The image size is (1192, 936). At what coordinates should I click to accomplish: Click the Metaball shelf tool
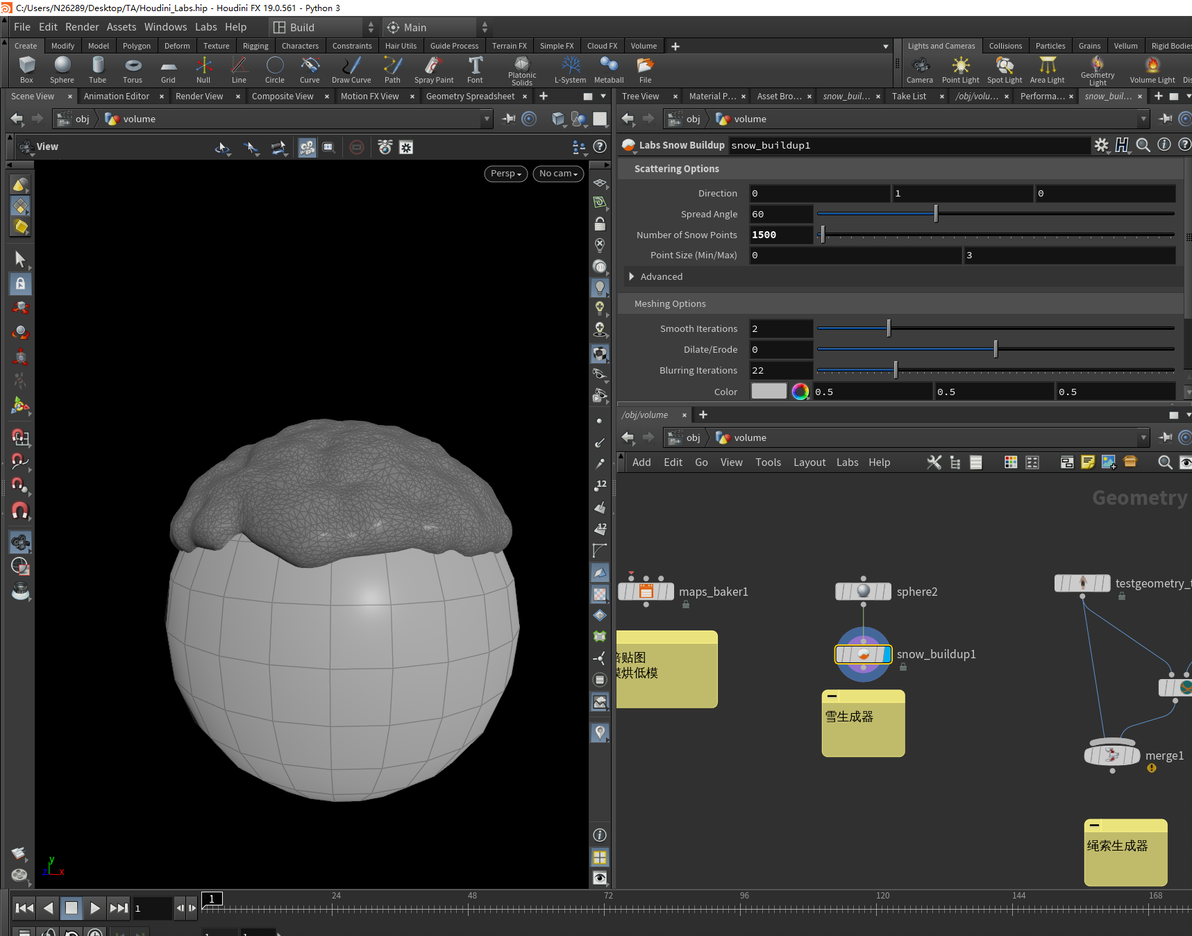pyautogui.click(x=609, y=68)
